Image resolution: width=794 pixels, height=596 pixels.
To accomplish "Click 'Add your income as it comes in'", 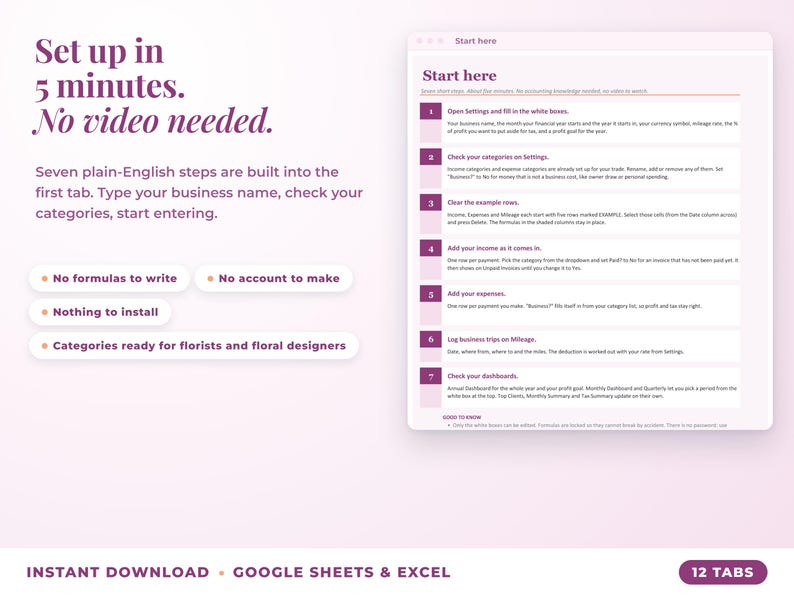I will point(494,248).
